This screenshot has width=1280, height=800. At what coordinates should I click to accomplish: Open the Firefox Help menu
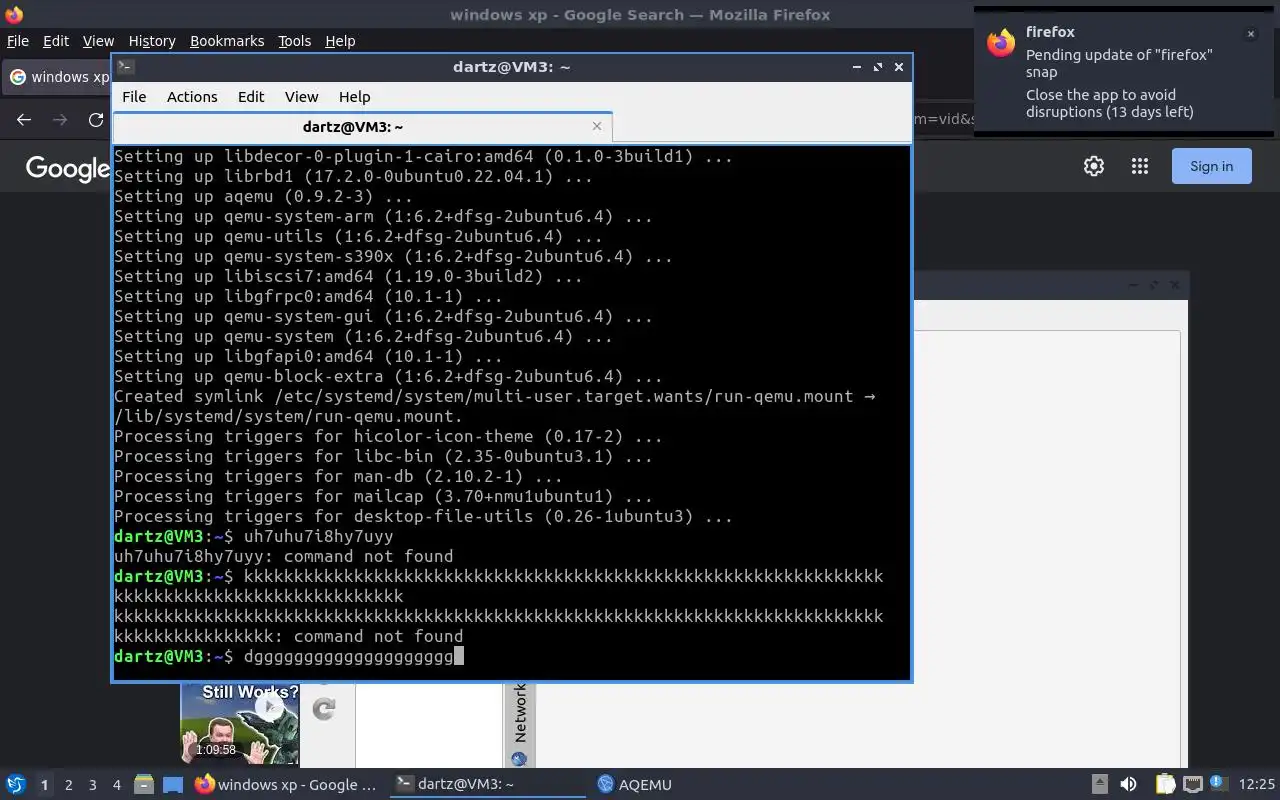pyautogui.click(x=340, y=41)
